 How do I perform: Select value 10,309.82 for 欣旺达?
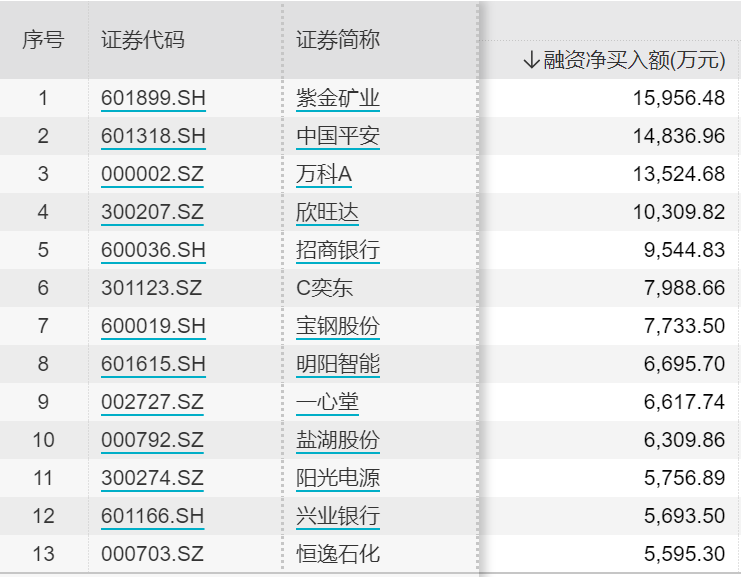(679, 212)
